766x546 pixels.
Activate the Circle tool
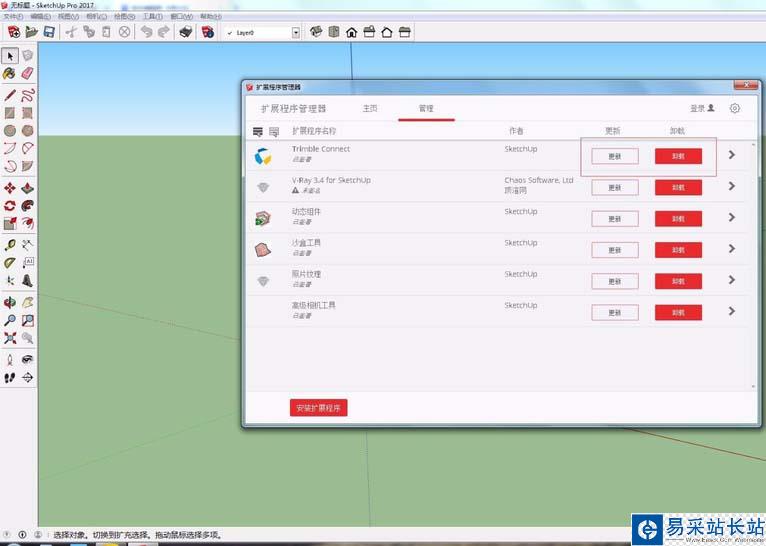pyautogui.click(x=10, y=130)
